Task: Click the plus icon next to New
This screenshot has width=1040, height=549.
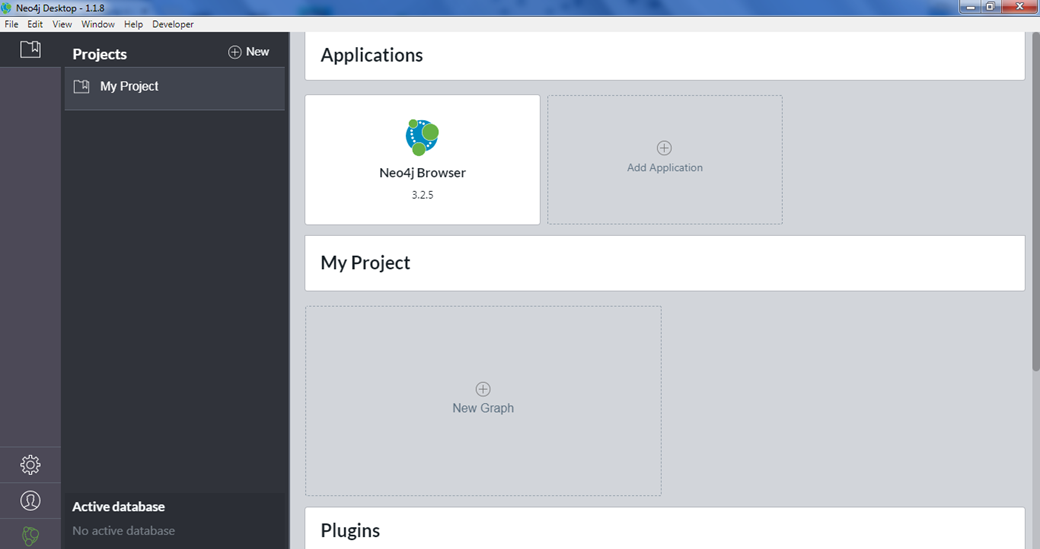Action: tap(235, 52)
